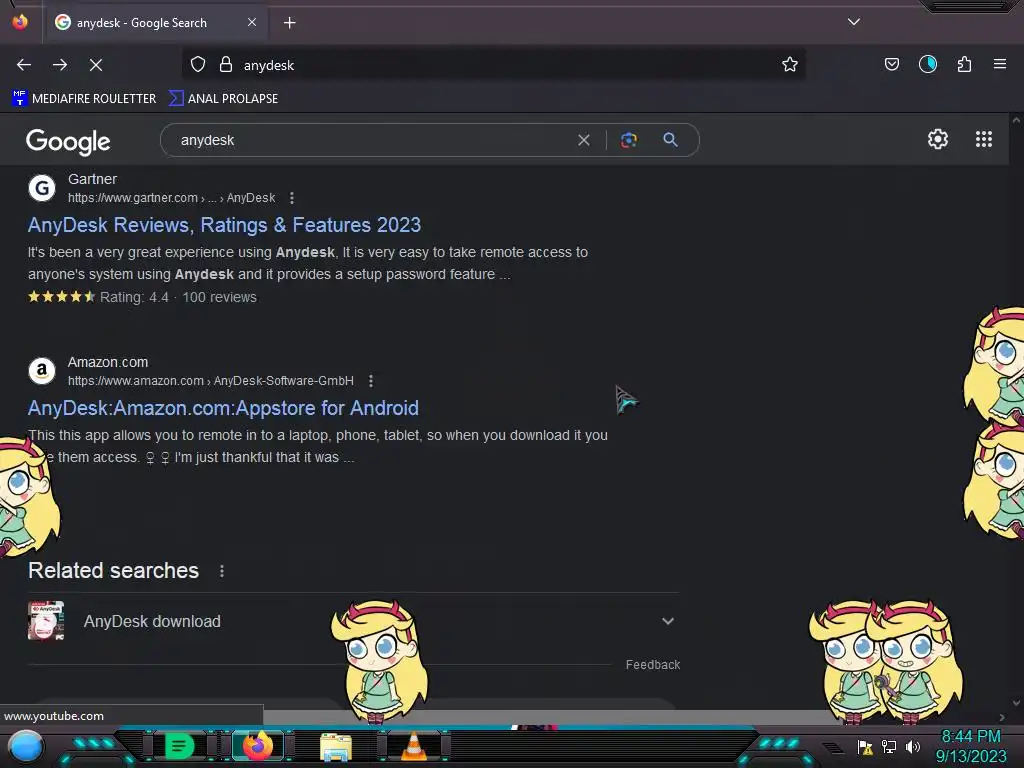This screenshot has height=768, width=1024.
Task: Open the Windows Start orb
Action: pyautogui.click(x=26, y=746)
